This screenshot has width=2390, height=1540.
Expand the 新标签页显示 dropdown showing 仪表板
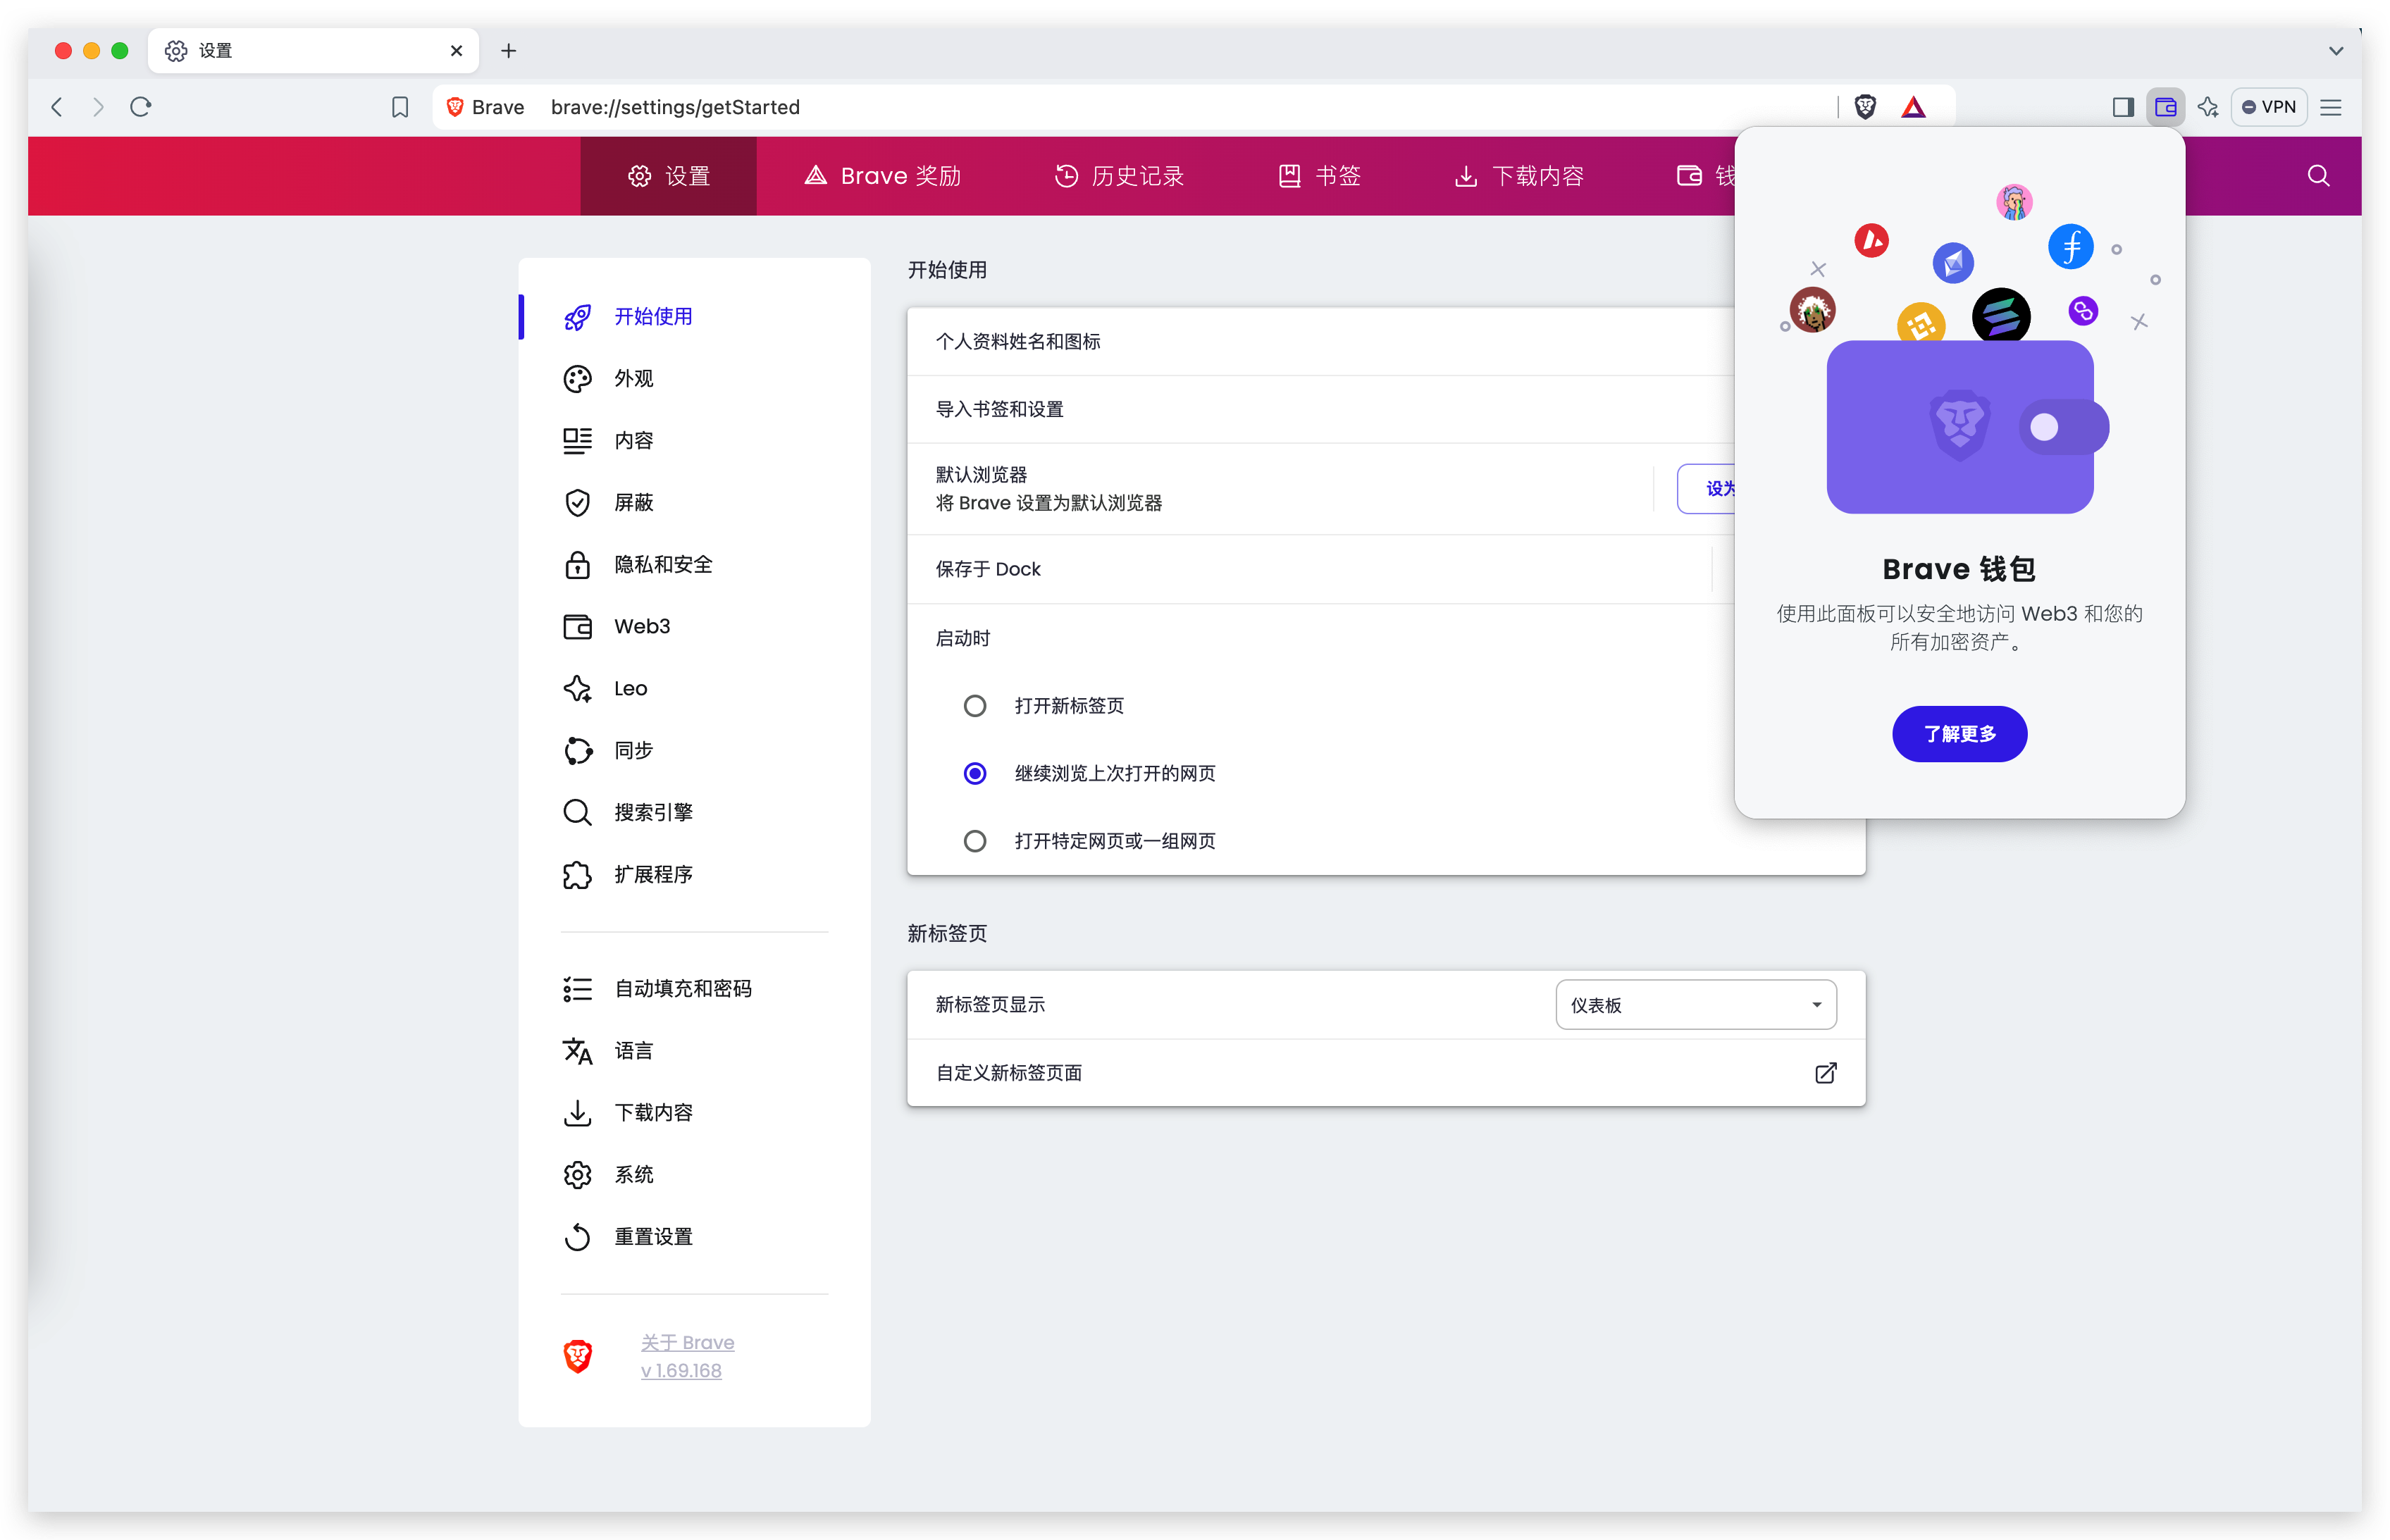pos(1696,1005)
